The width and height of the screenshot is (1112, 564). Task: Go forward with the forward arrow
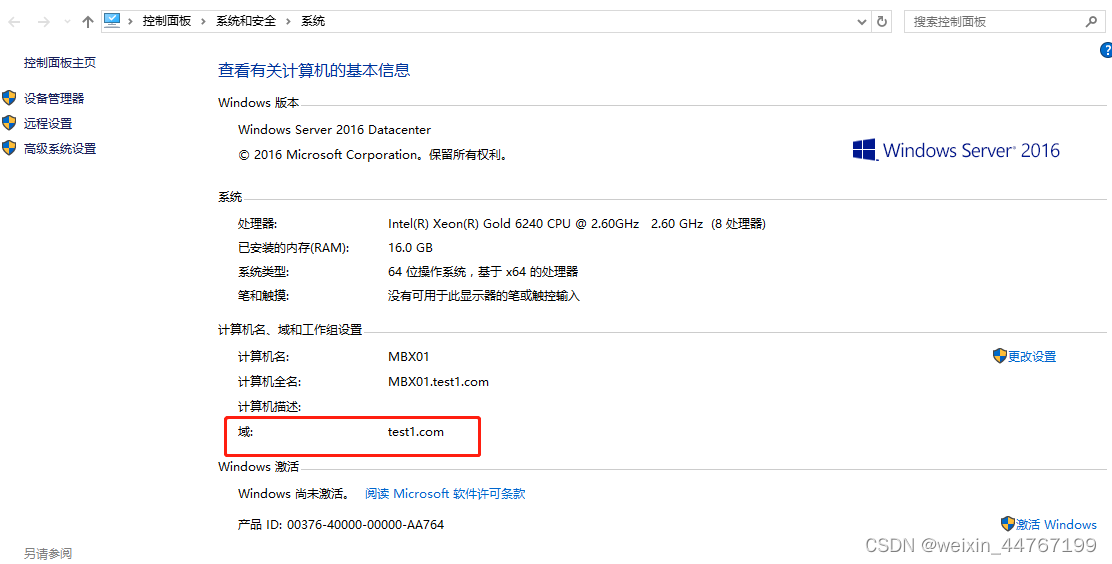(x=43, y=22)
